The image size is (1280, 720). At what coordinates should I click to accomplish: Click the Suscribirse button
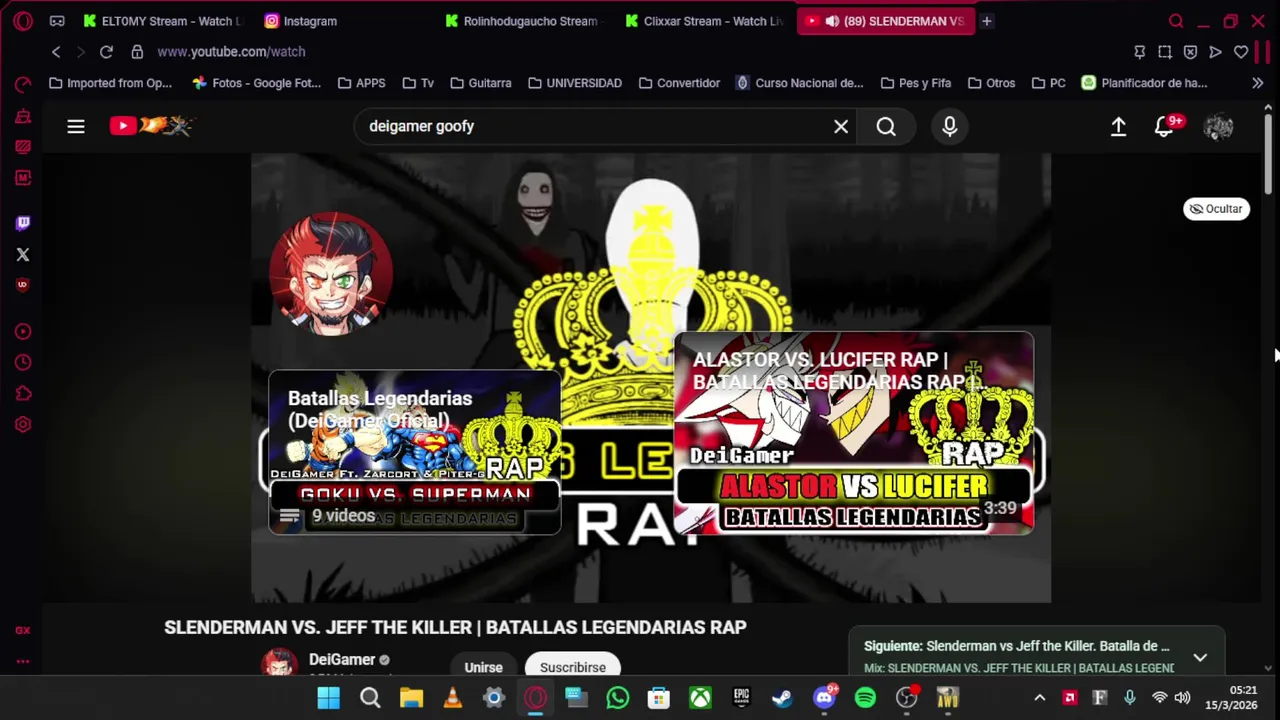(573, 667)
